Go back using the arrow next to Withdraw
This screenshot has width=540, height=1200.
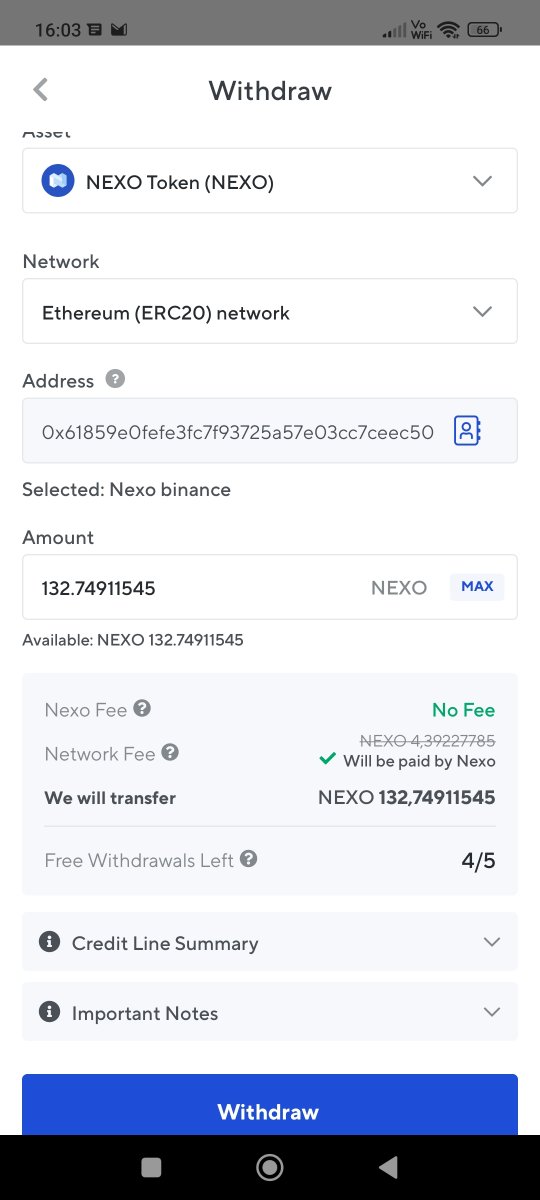[x=40, y=90]
